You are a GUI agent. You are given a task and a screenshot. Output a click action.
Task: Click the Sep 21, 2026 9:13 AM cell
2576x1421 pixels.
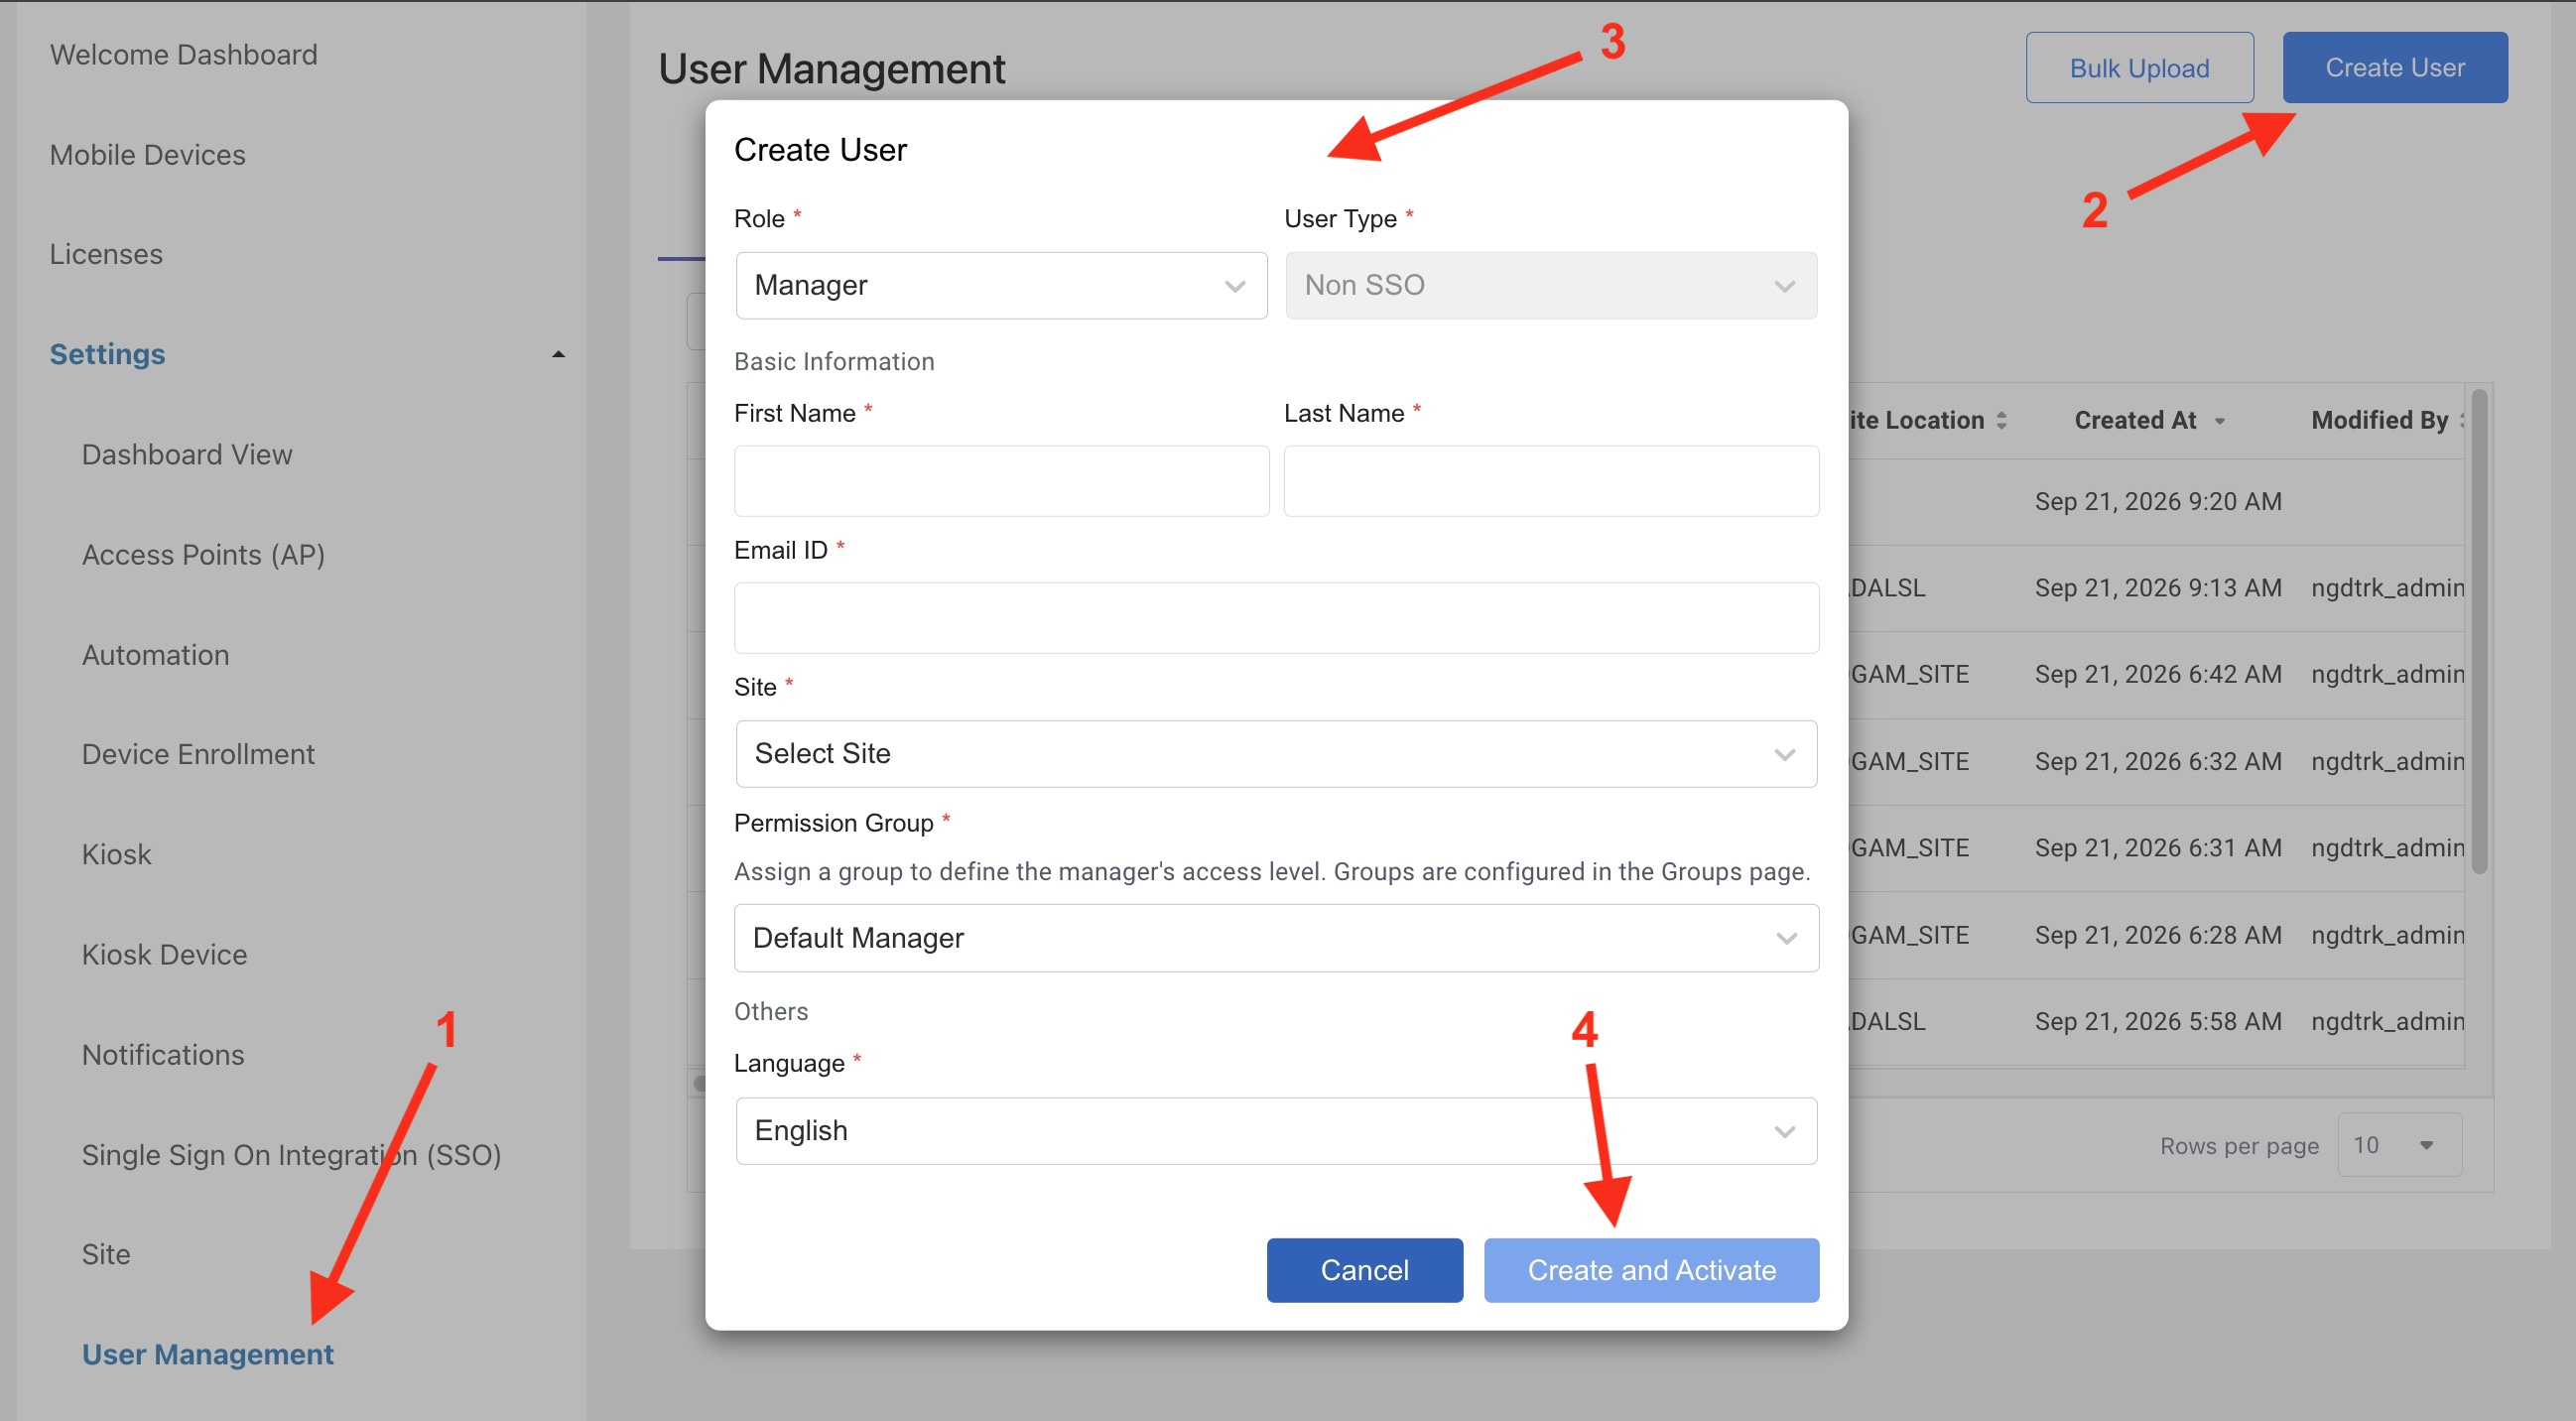(2158, 587)
